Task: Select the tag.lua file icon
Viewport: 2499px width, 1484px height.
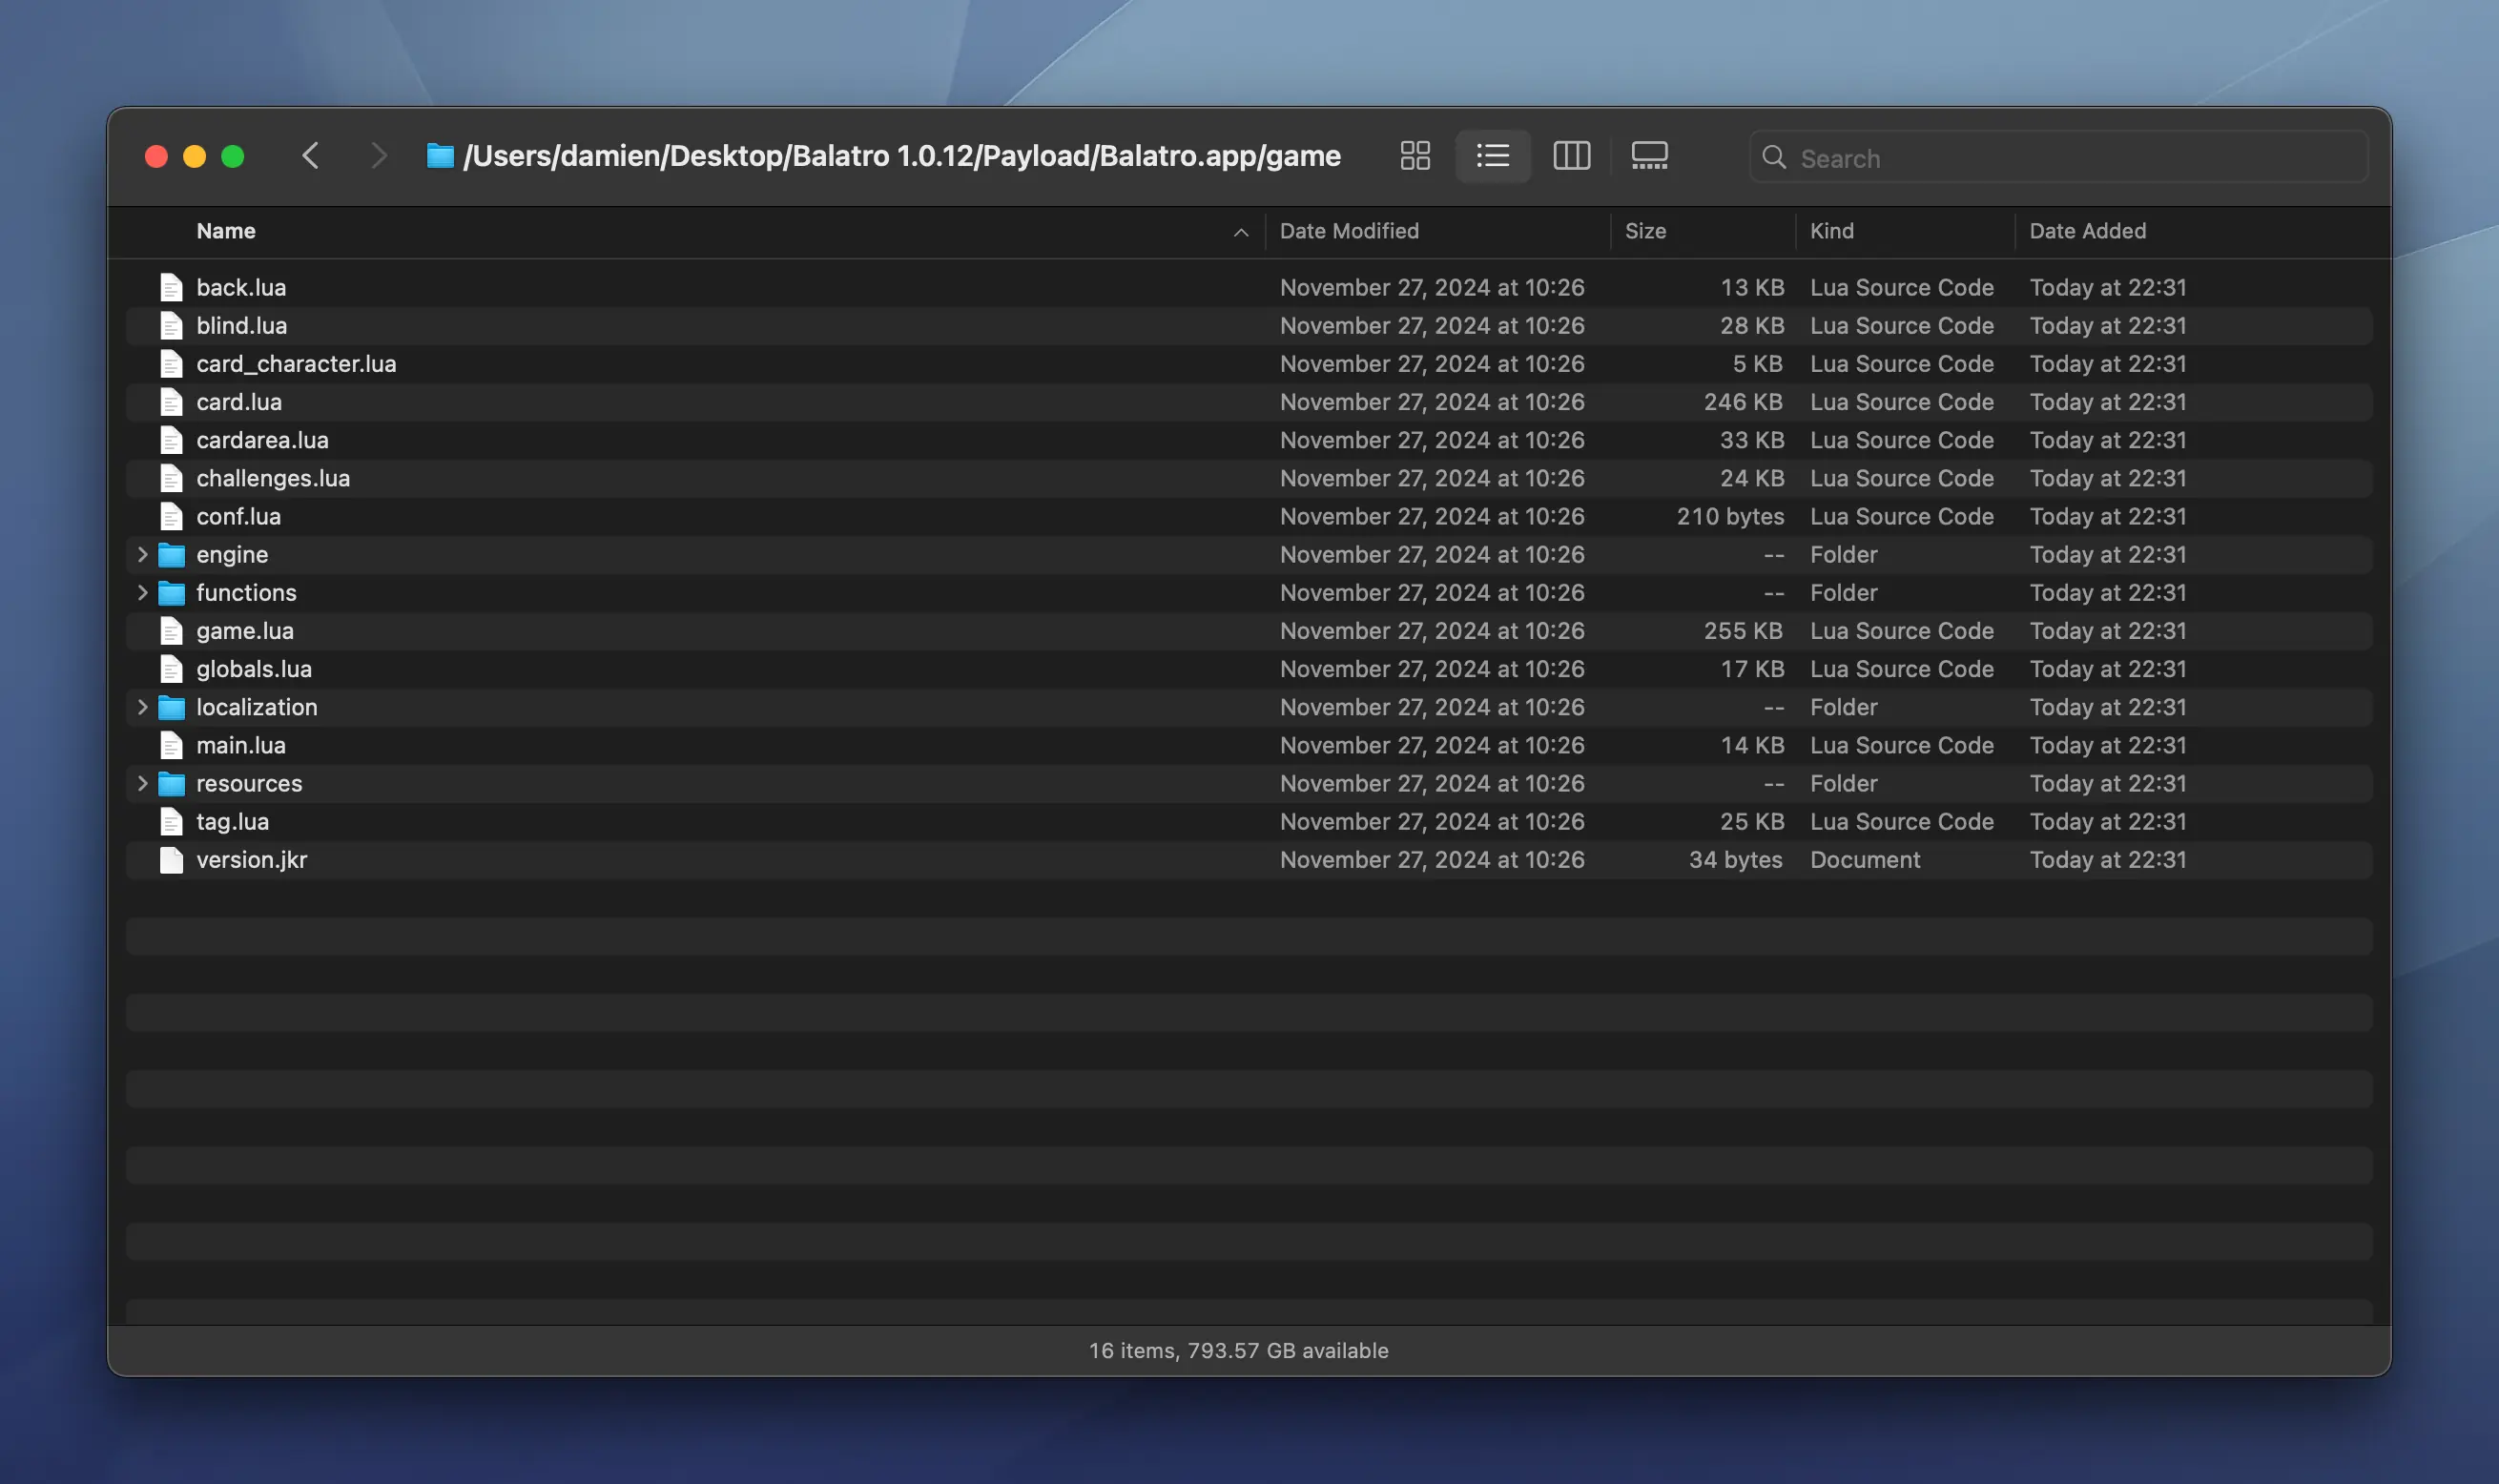Action: click(x=171, y=821)
